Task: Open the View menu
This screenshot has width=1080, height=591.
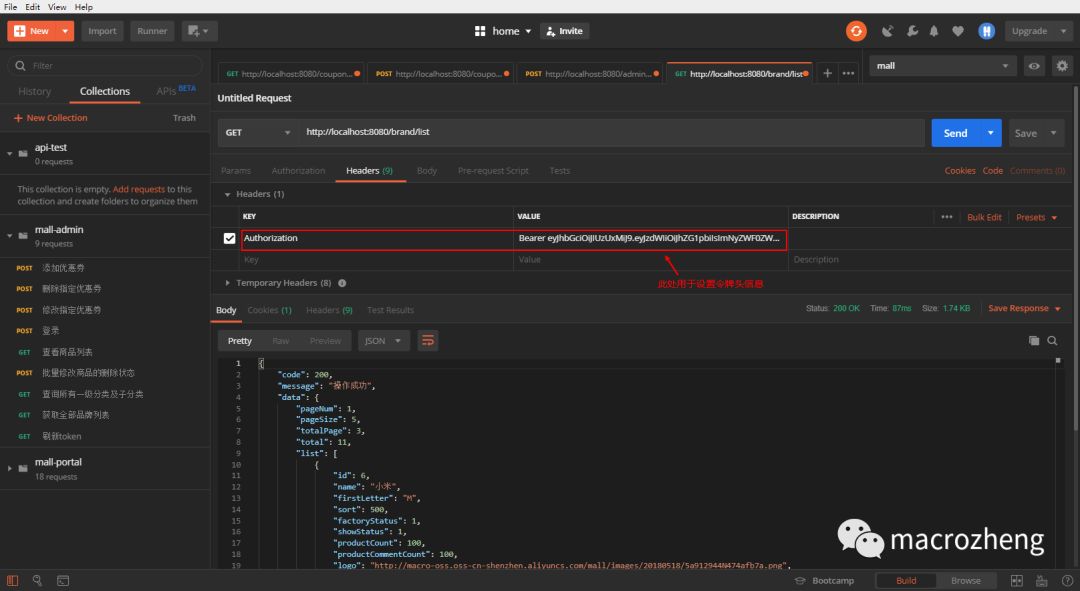Action: 57,7
